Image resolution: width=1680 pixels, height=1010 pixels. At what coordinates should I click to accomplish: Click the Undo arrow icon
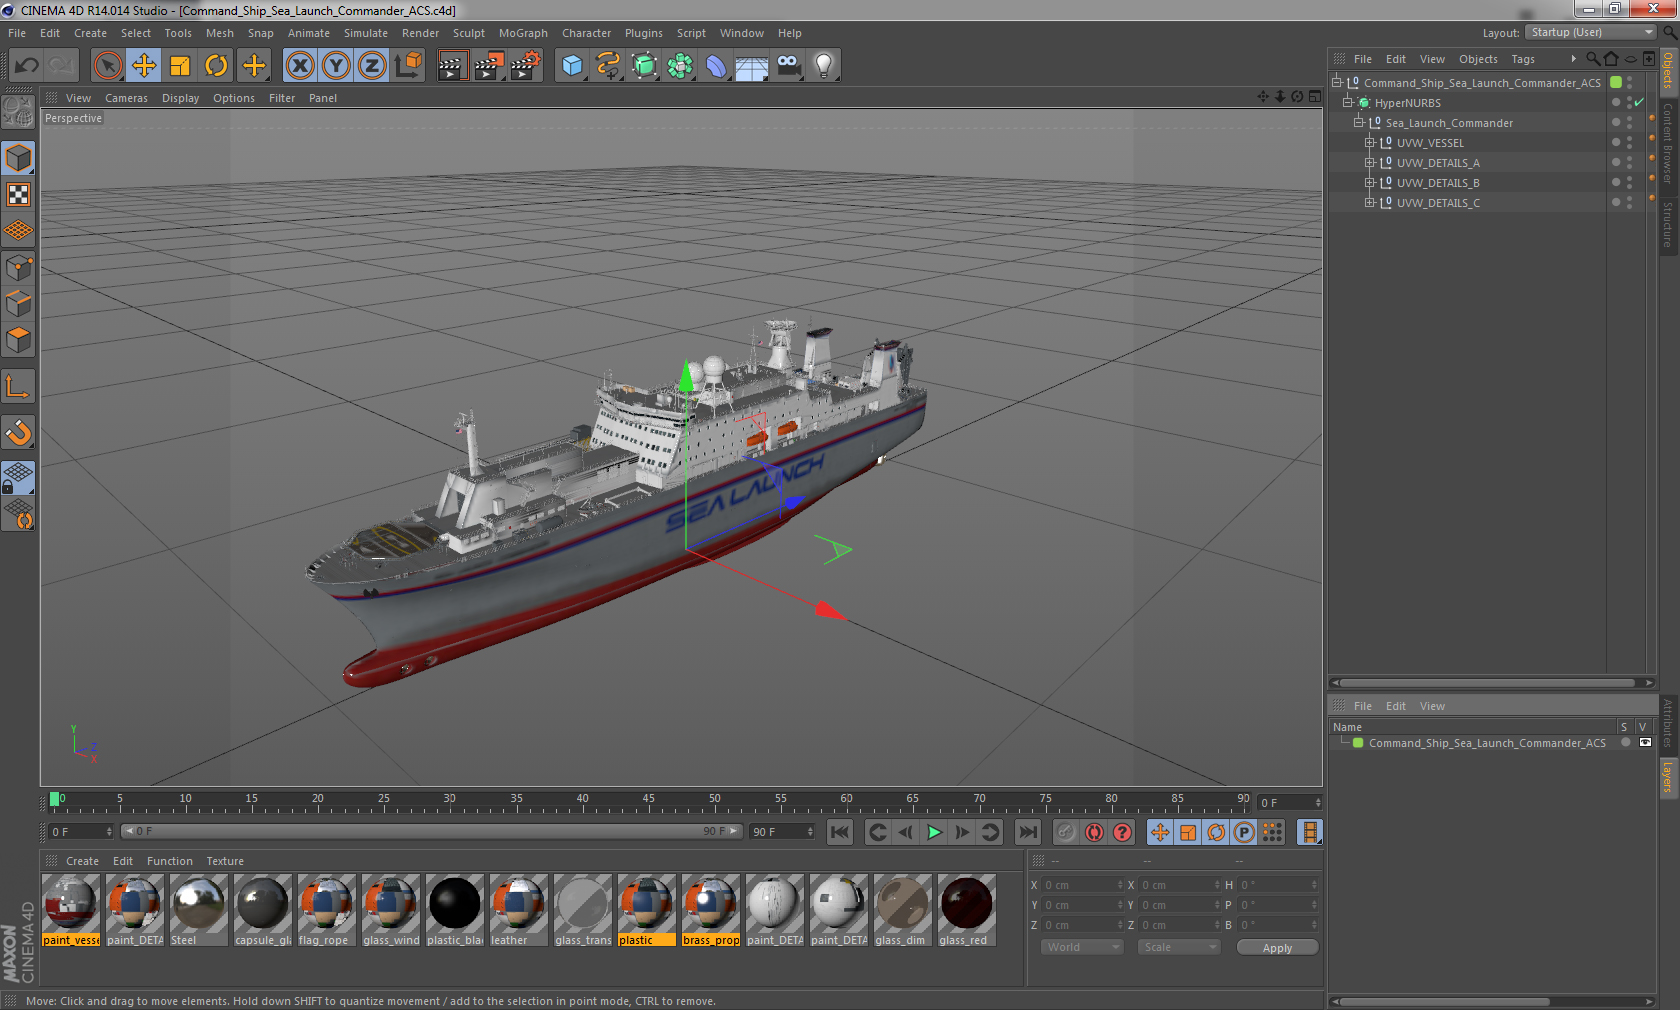(x=26, y=66)
